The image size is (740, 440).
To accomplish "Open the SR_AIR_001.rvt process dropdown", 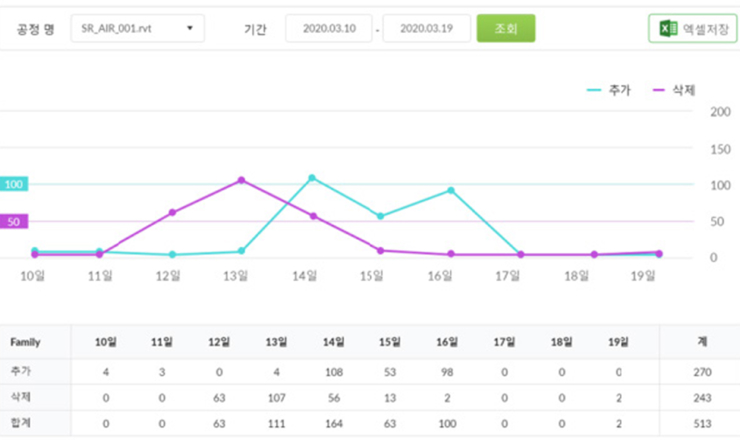I will click(137, 29).
